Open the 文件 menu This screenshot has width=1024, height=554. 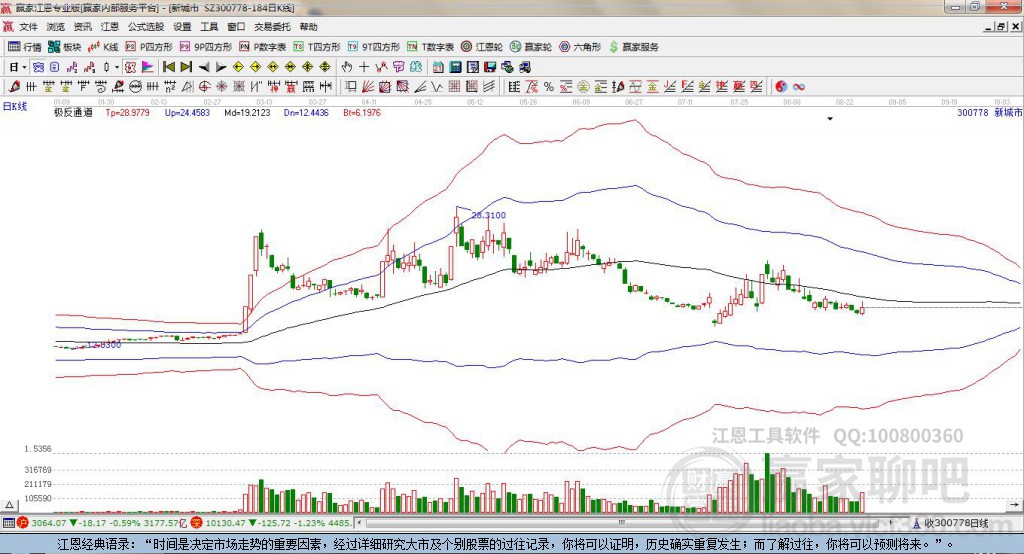point(29,27)
